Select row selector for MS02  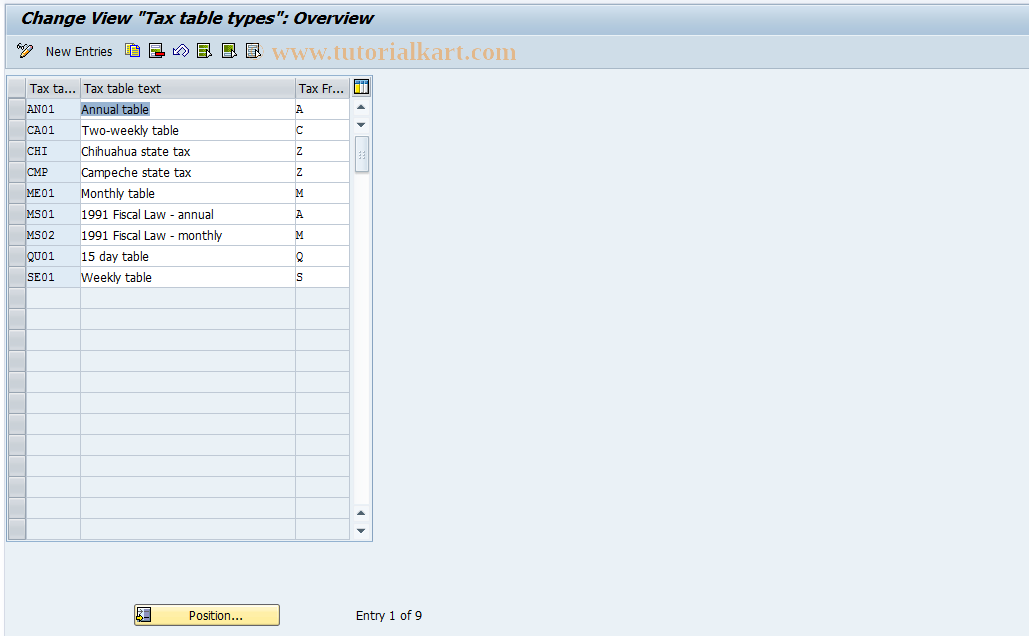(17, 235)
